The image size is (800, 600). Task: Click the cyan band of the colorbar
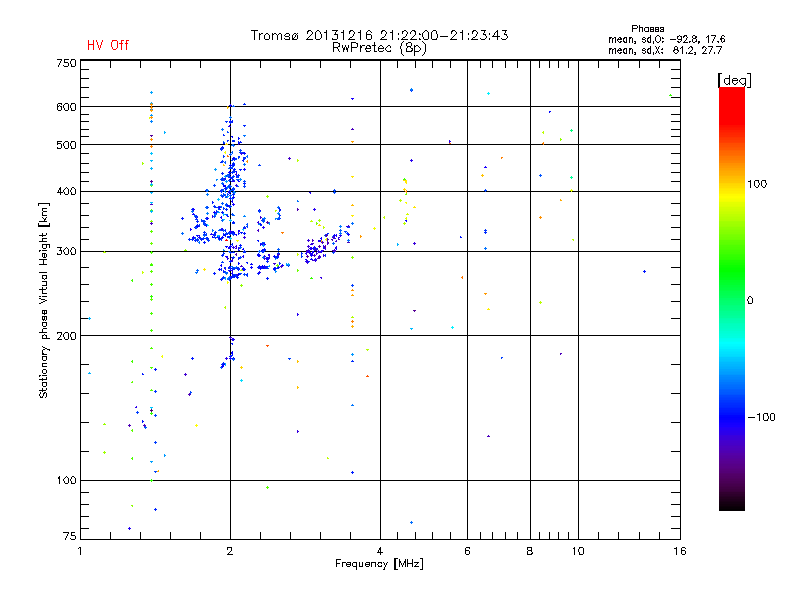(x=732, y=345)
